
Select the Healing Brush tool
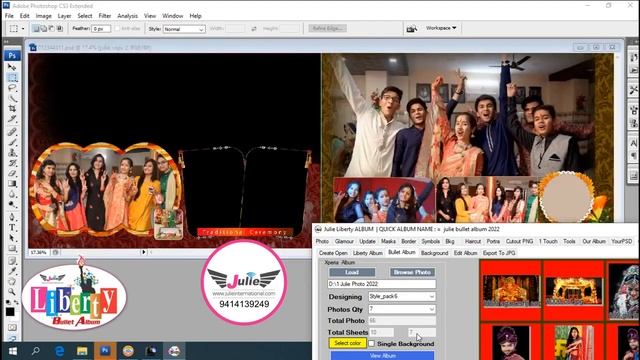point(12,132)
